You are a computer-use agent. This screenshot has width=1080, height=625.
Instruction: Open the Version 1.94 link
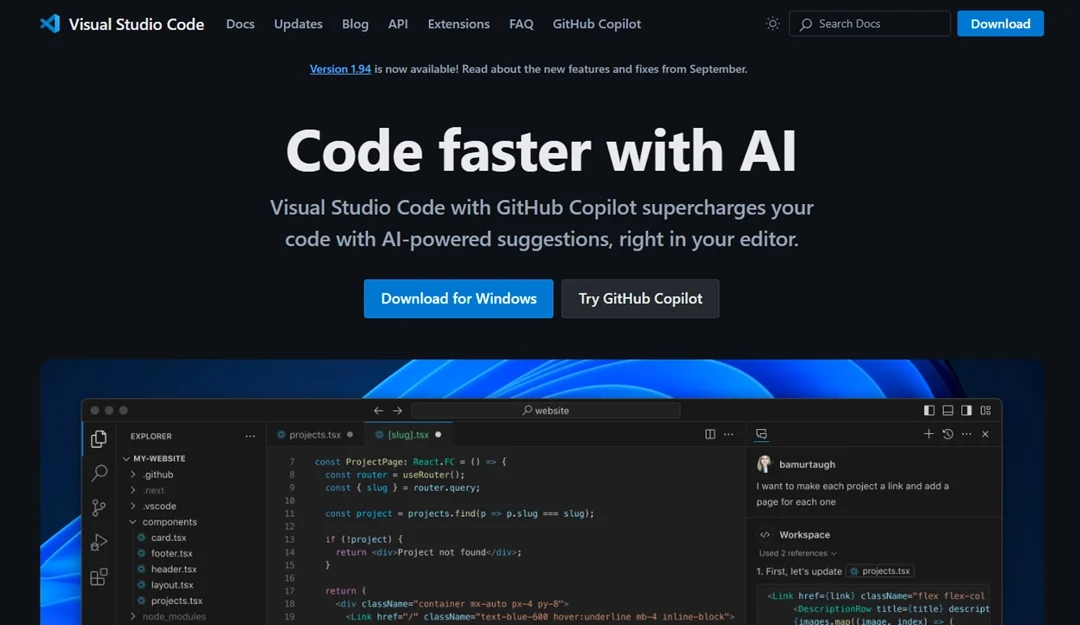point(340,69)
